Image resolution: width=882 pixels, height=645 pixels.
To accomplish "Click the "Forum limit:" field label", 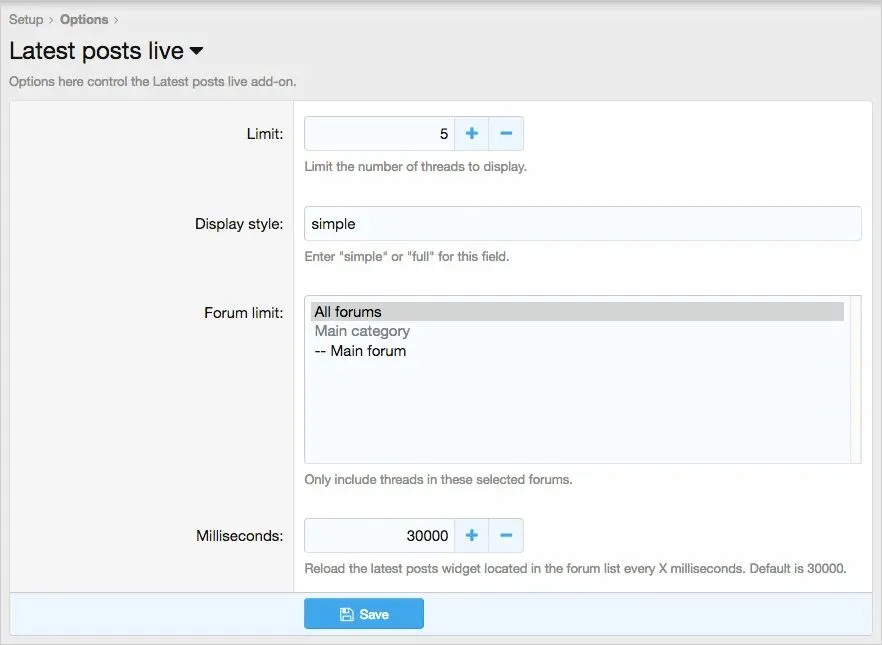I will tap(243, 312).
